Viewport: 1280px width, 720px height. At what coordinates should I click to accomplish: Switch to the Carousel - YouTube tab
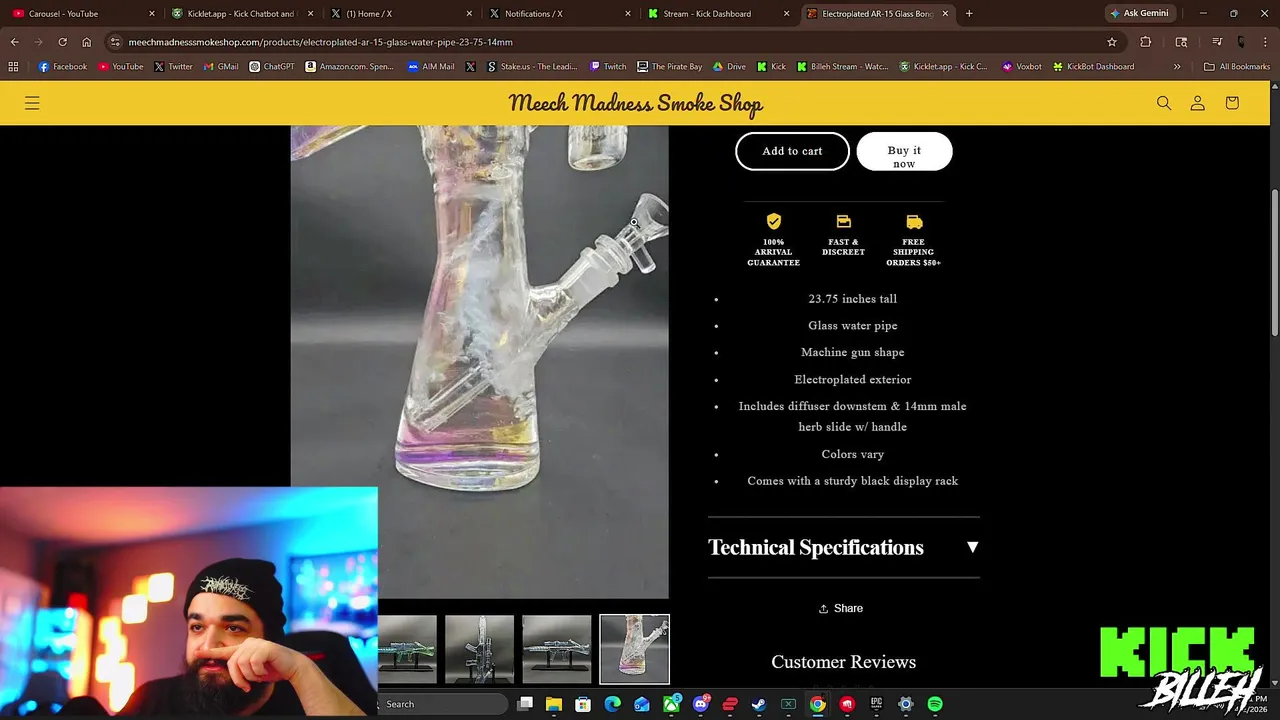point(82,14)
